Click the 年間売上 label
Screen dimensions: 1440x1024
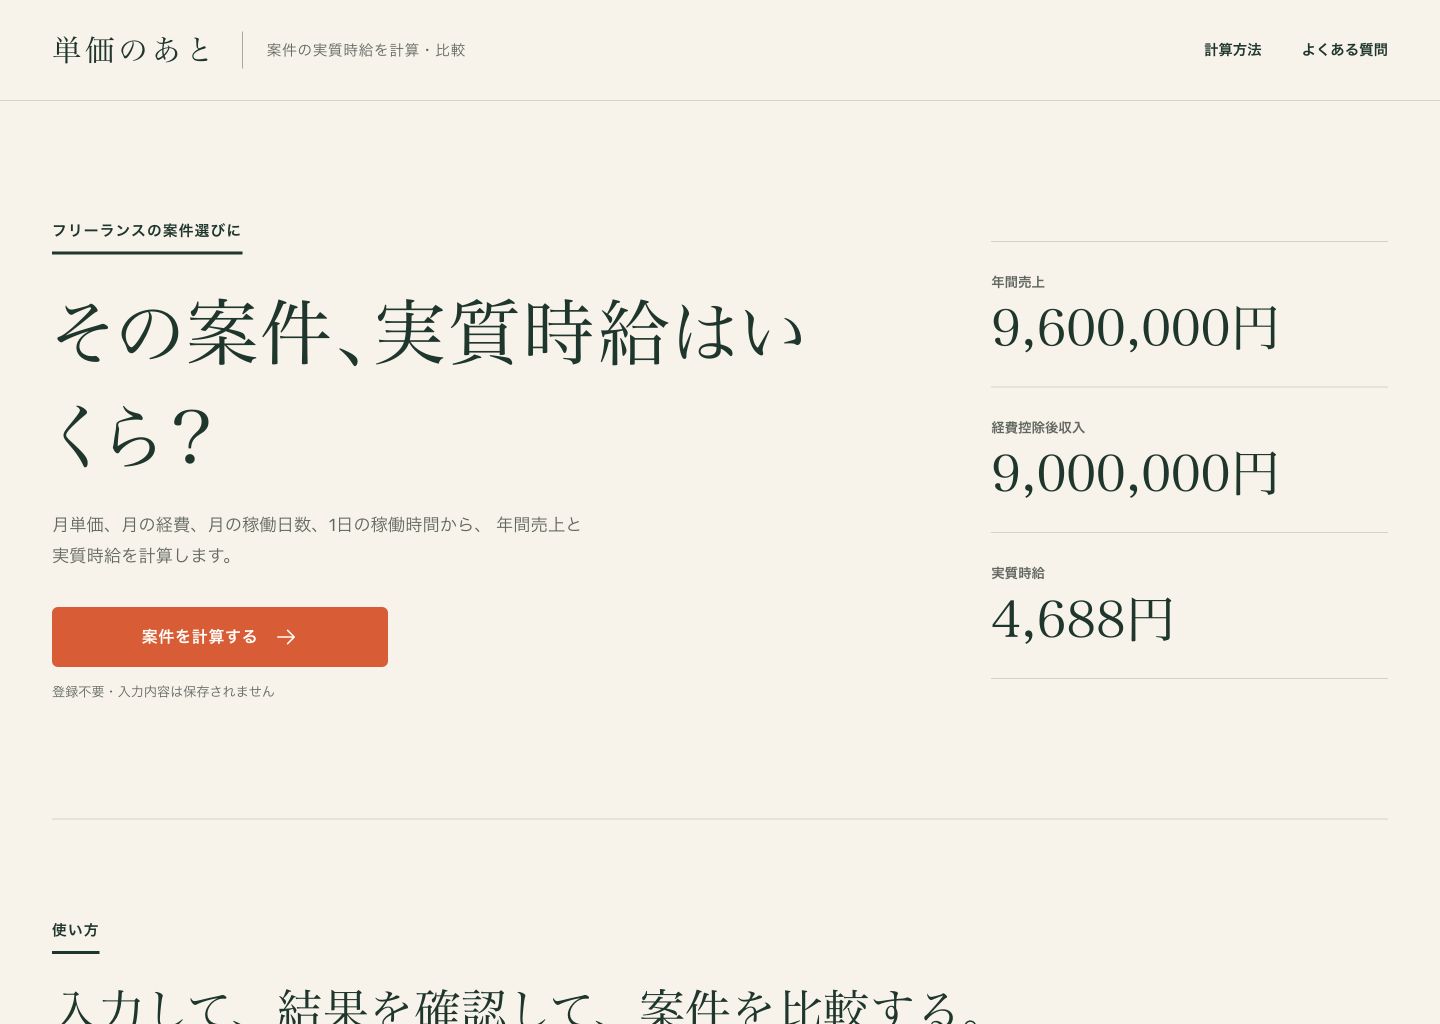(1018, 283)
